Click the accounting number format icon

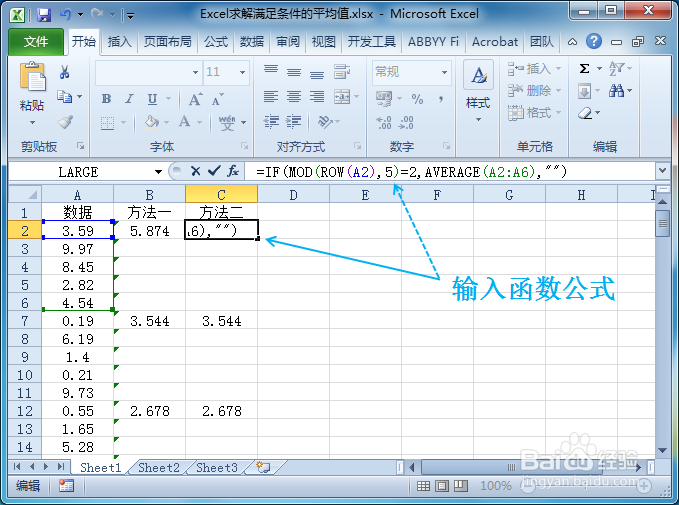point(384,99)
